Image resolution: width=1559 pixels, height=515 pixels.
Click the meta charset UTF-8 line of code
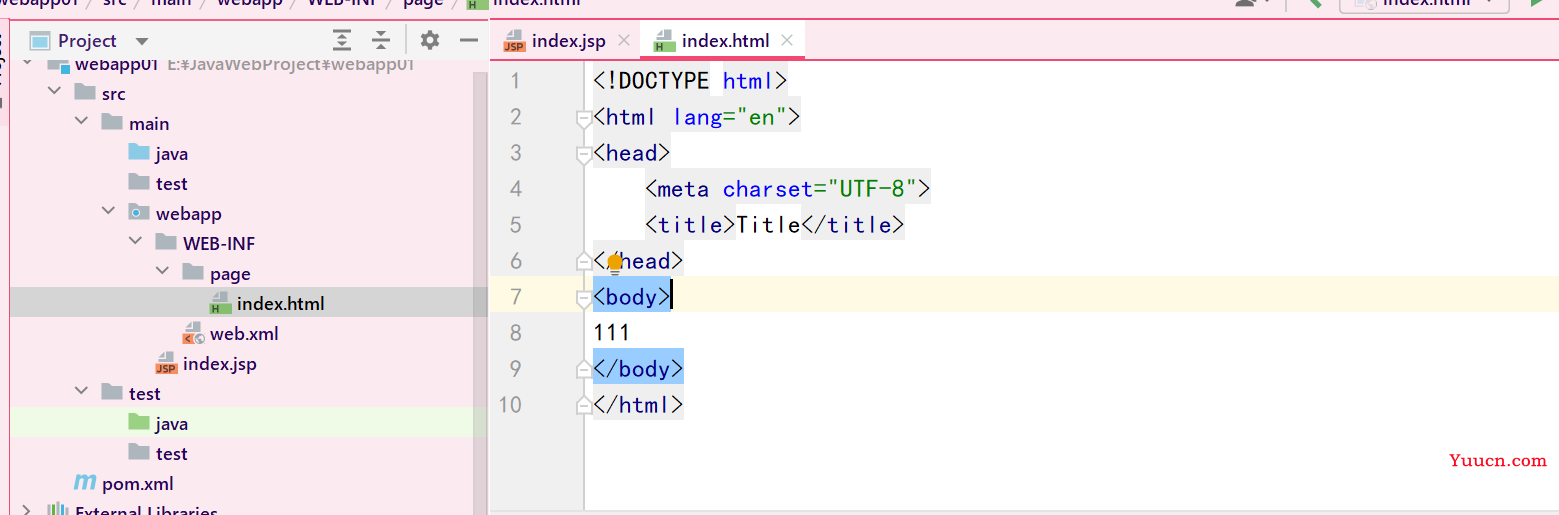(x=788, y=189)
